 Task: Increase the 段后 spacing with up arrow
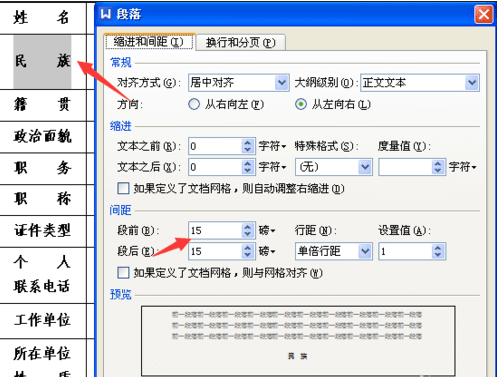(x=247, y=248)
